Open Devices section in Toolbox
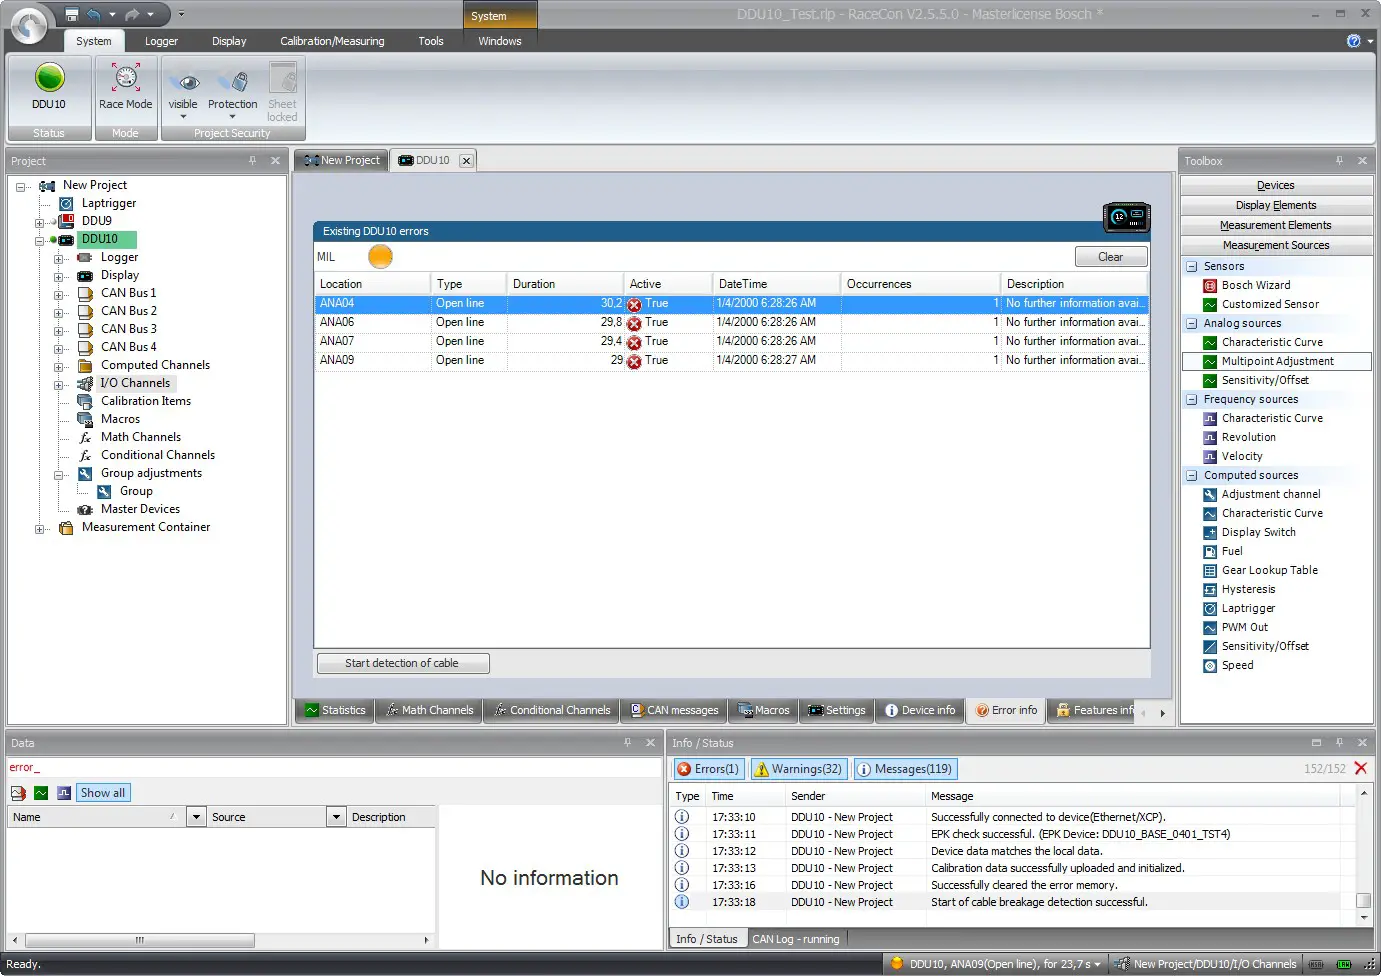 click(1276, 185)
